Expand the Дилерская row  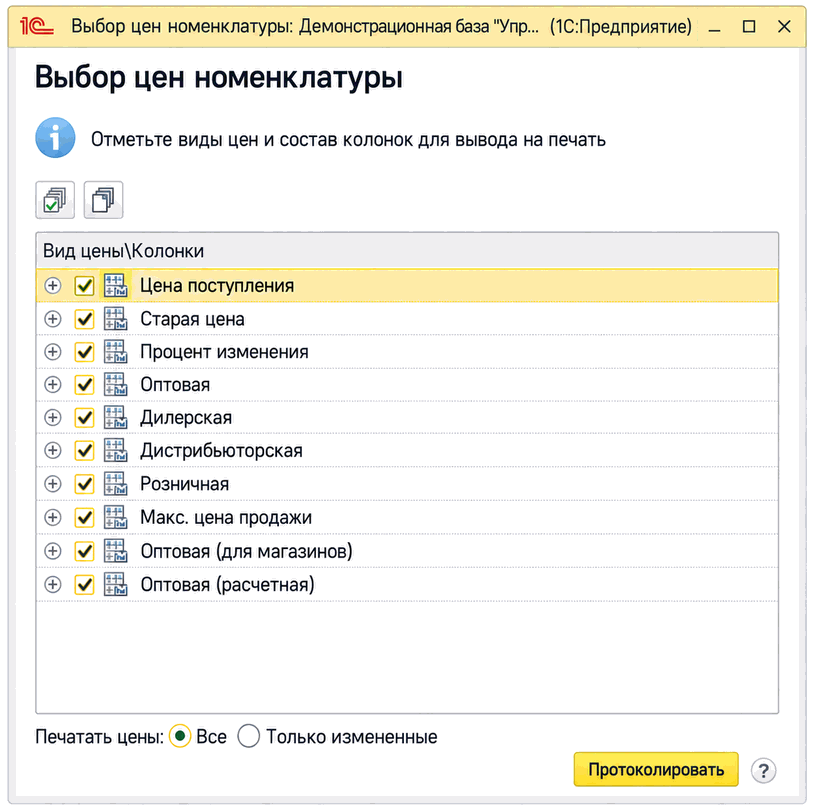pyautogui.click(x=52, y=417)
